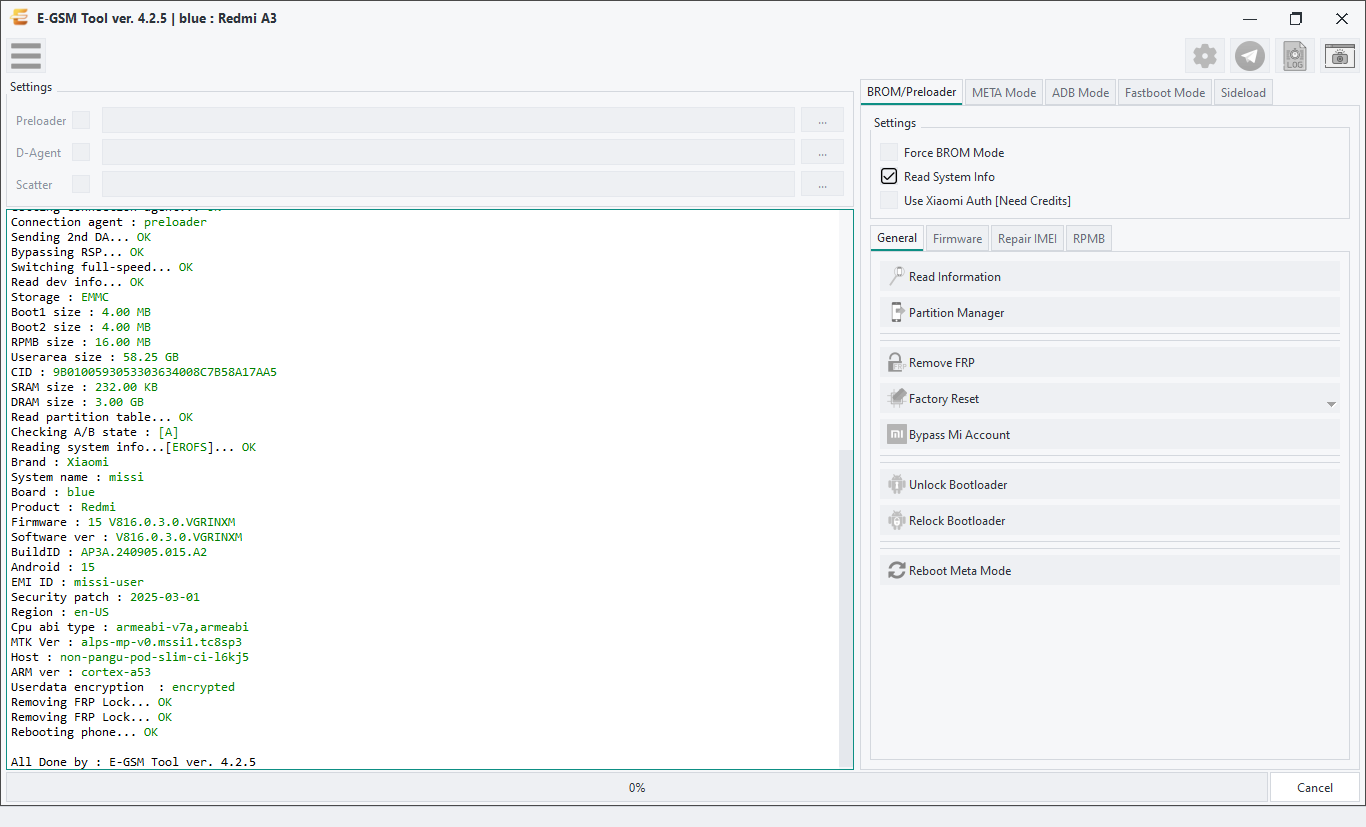Screen dimensions: 1366x827
Task: Click the 'MTK Ver' log line
Action: pos(126,642)
